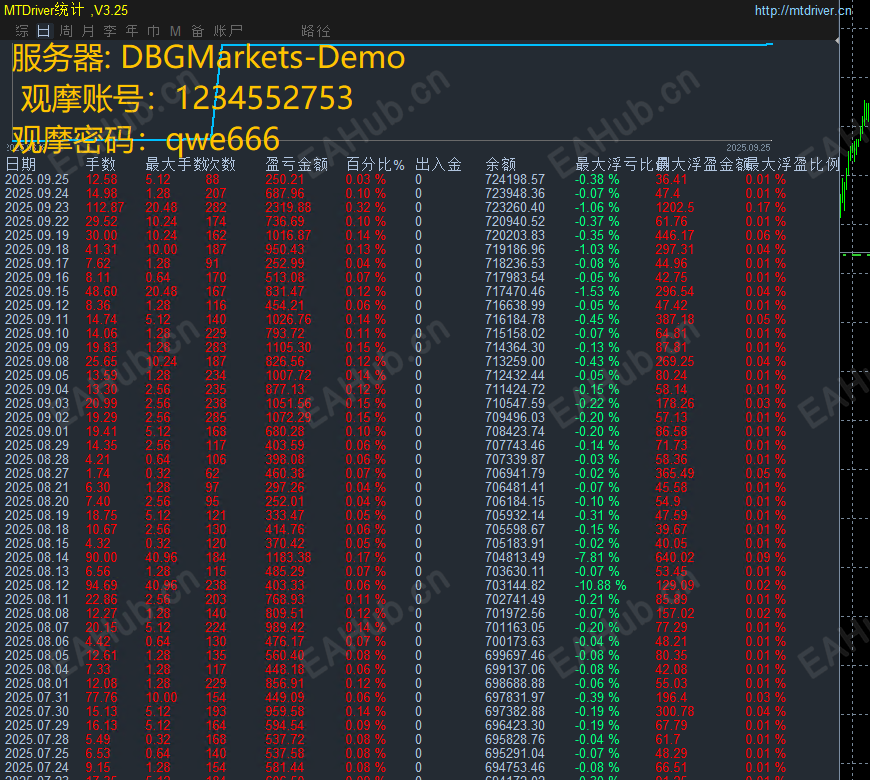
Task: Click lots value 90.00
Action: point(102,558)
